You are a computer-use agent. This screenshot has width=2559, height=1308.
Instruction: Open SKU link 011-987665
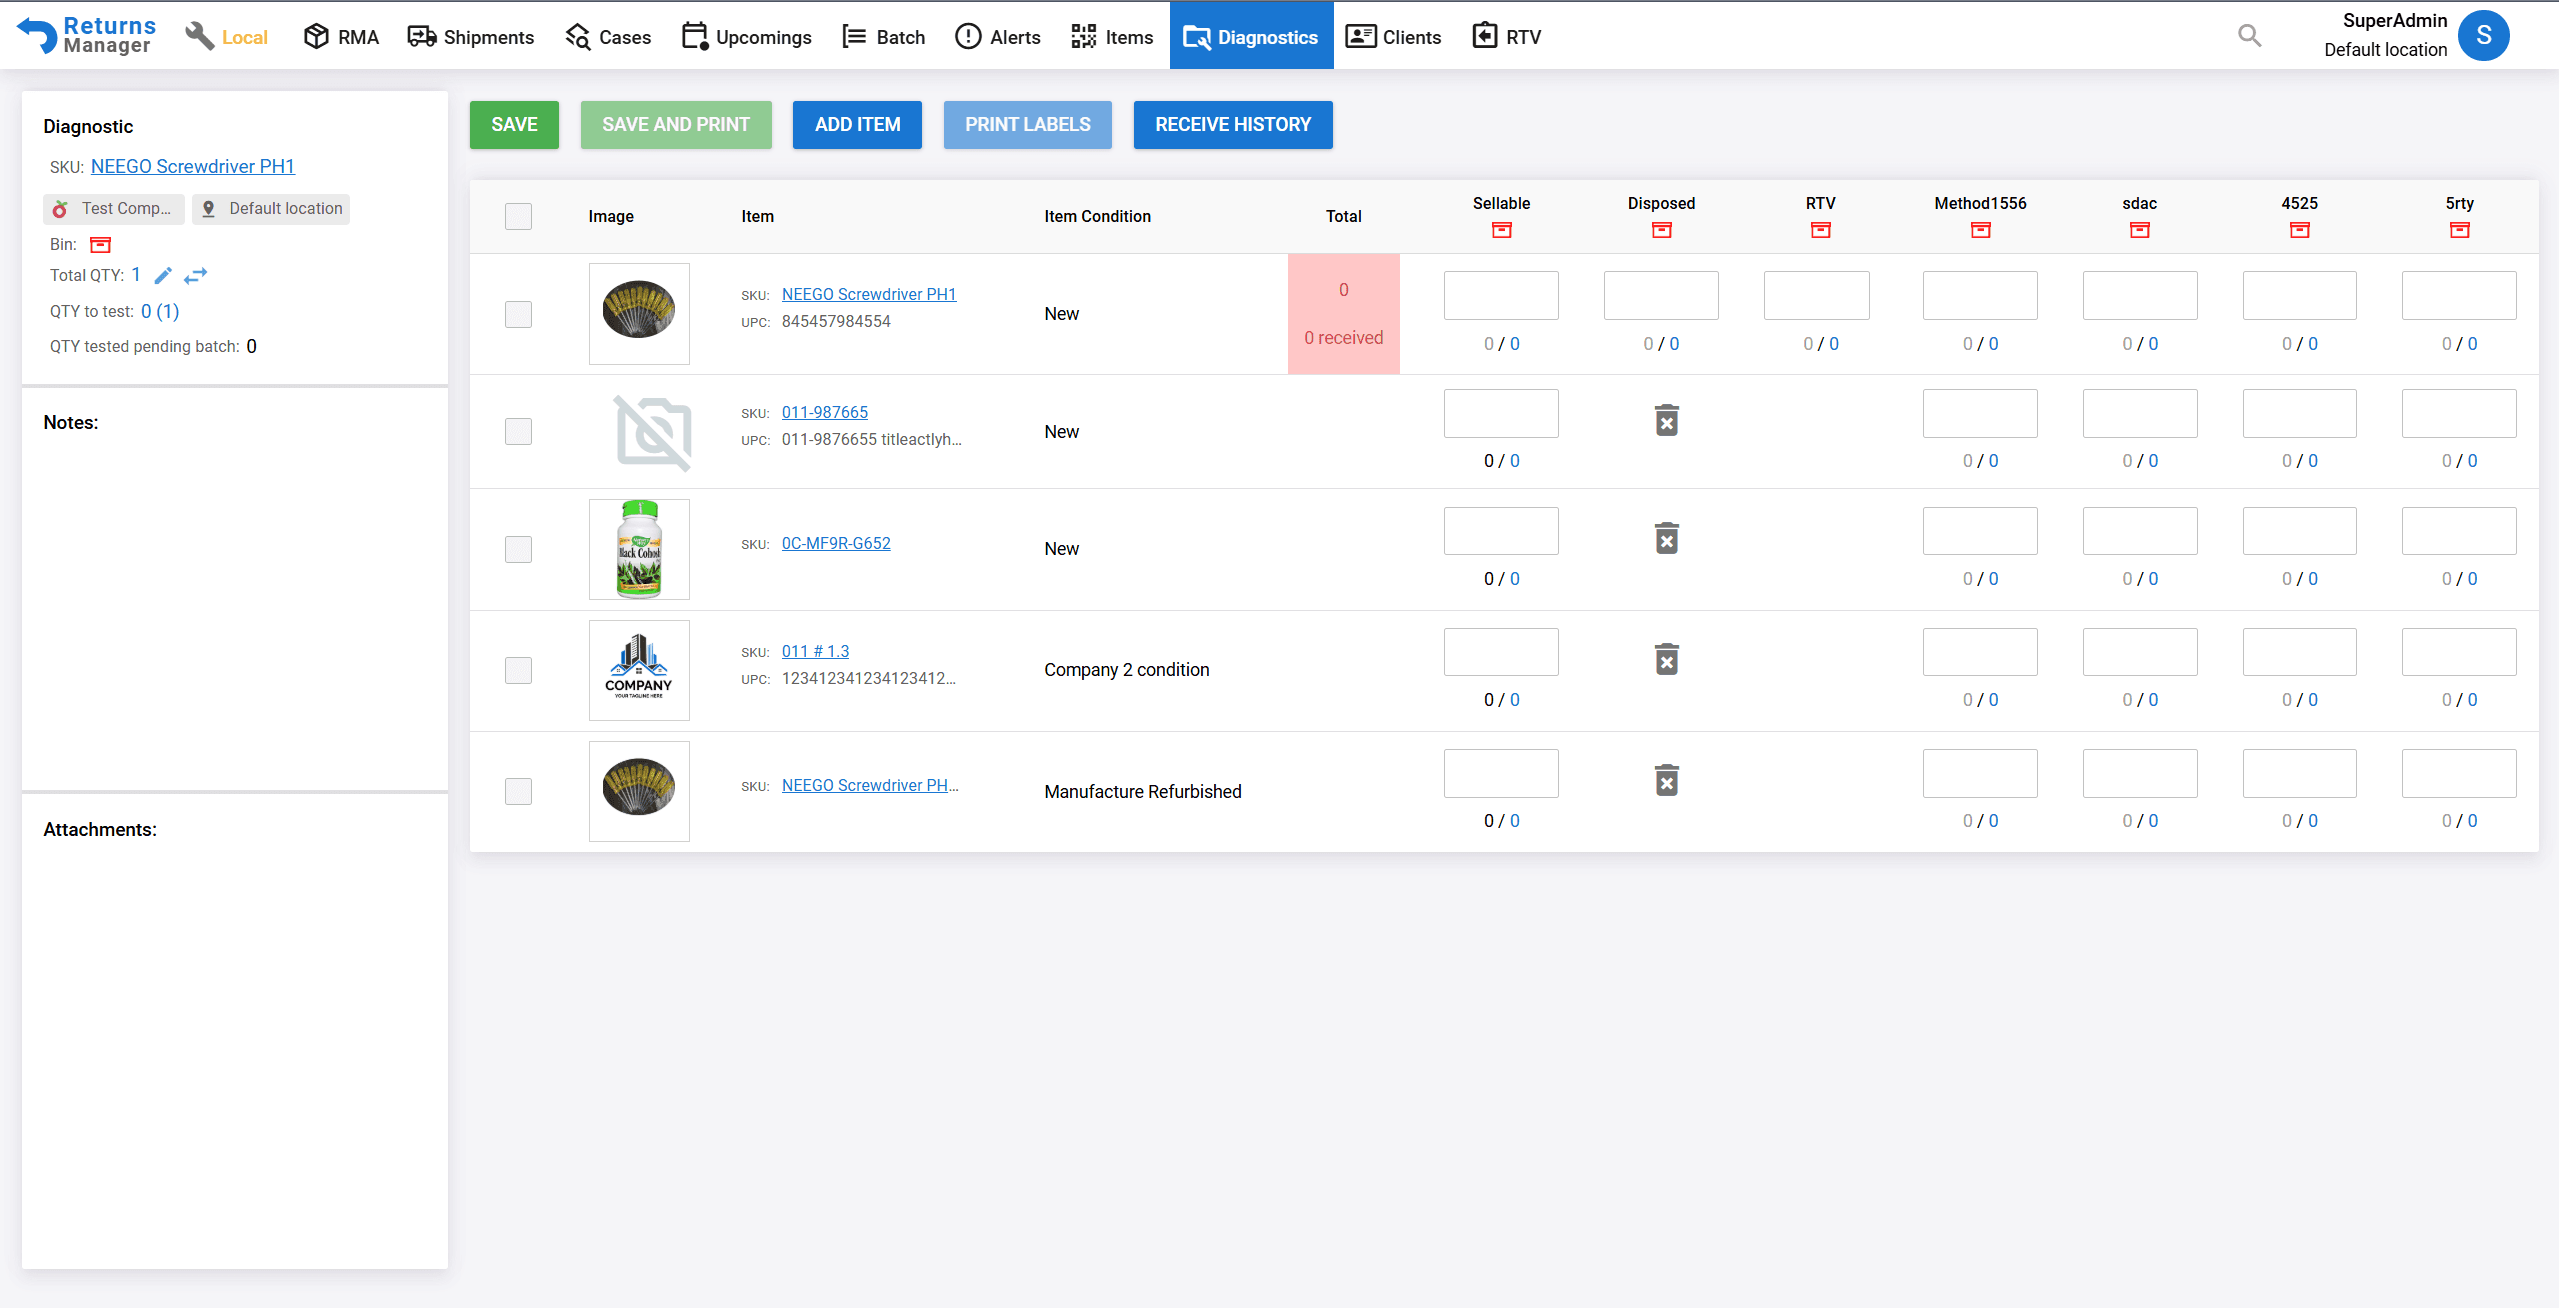coord(825,412)
